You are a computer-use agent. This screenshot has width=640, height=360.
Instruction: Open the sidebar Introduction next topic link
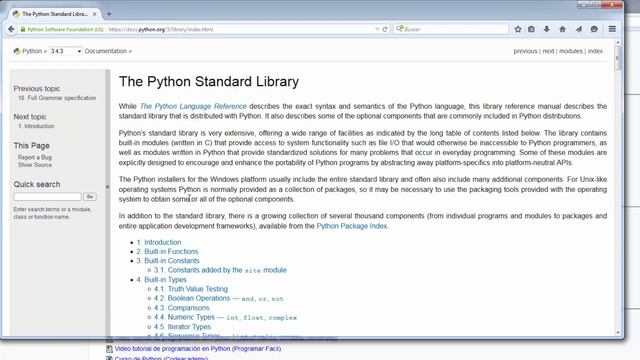pos(36,126)
